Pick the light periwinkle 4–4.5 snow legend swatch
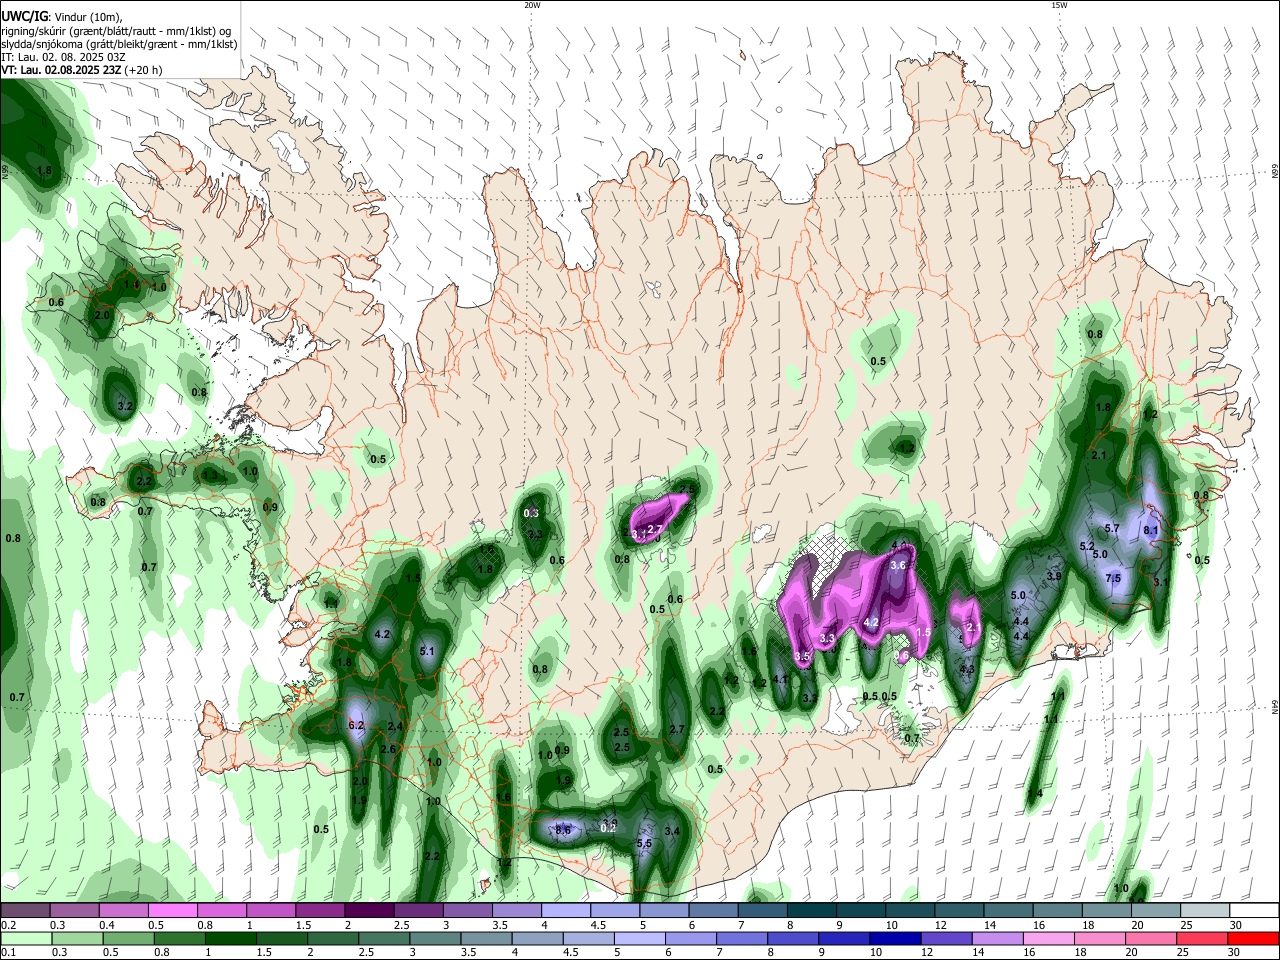This screenshot has width=1280, height=960. pyautogui.click(x=565, y=911)
